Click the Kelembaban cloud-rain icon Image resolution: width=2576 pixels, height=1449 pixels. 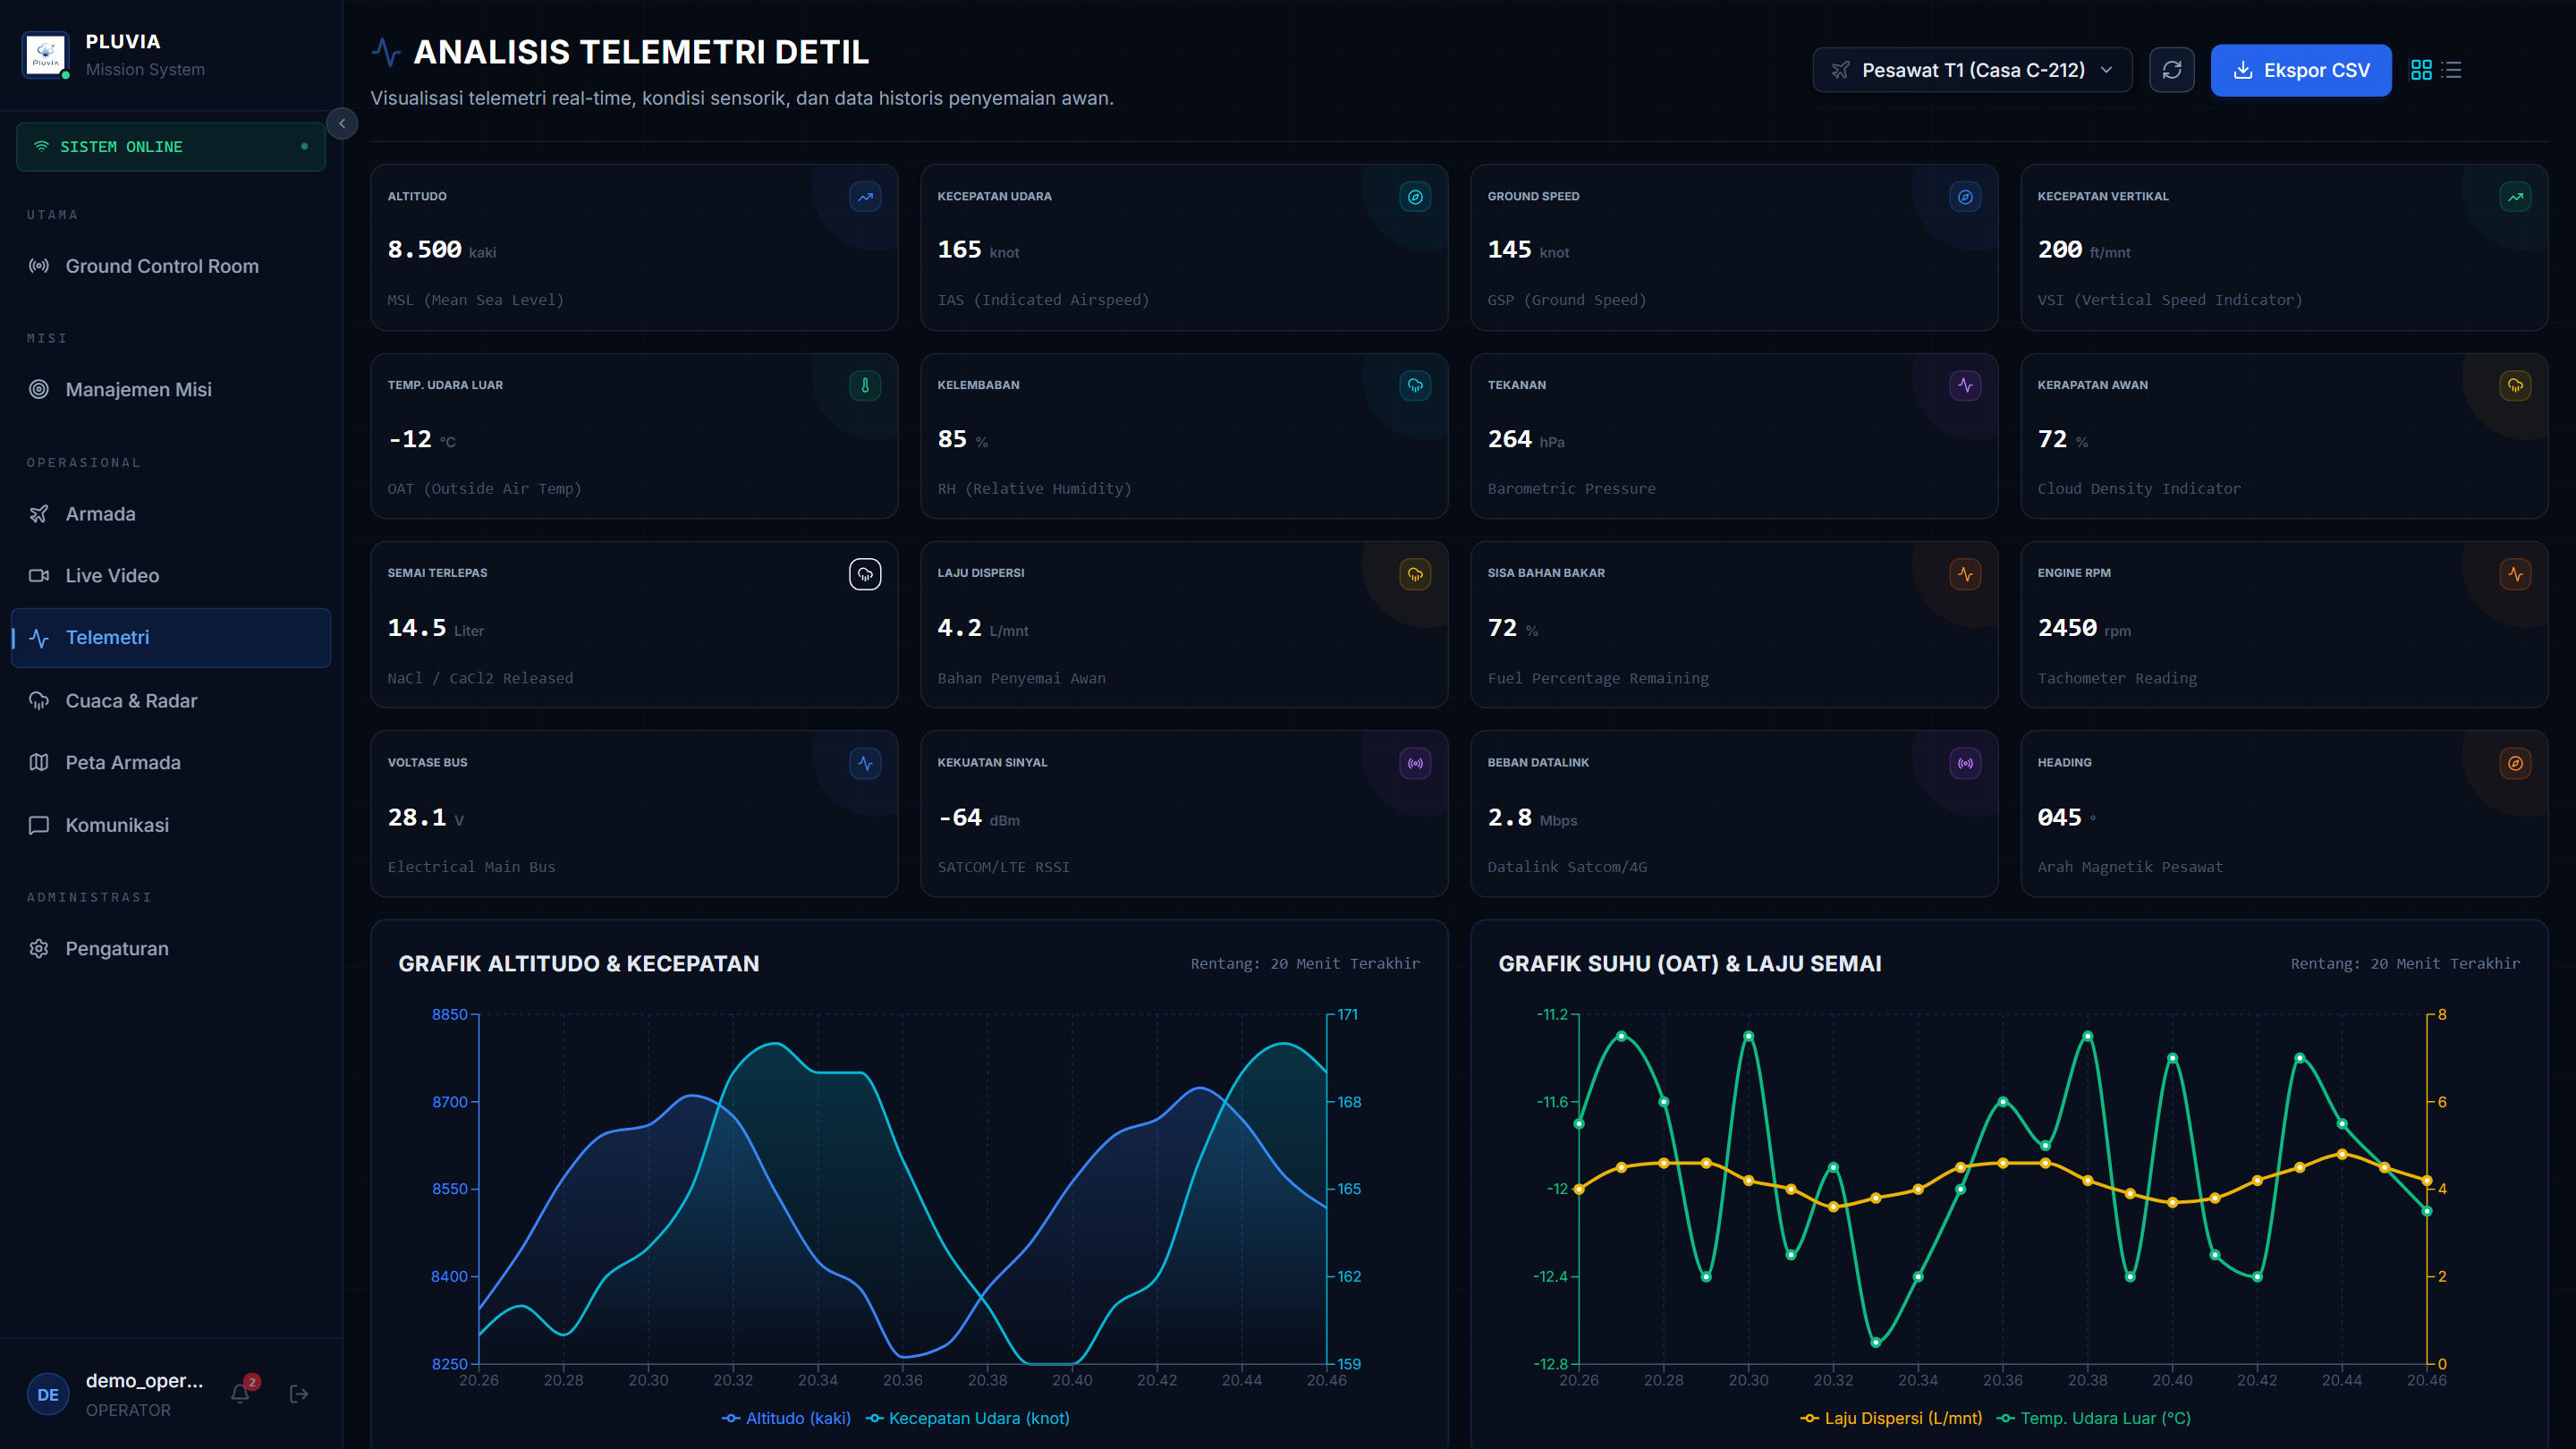[x=1415, y=386]
